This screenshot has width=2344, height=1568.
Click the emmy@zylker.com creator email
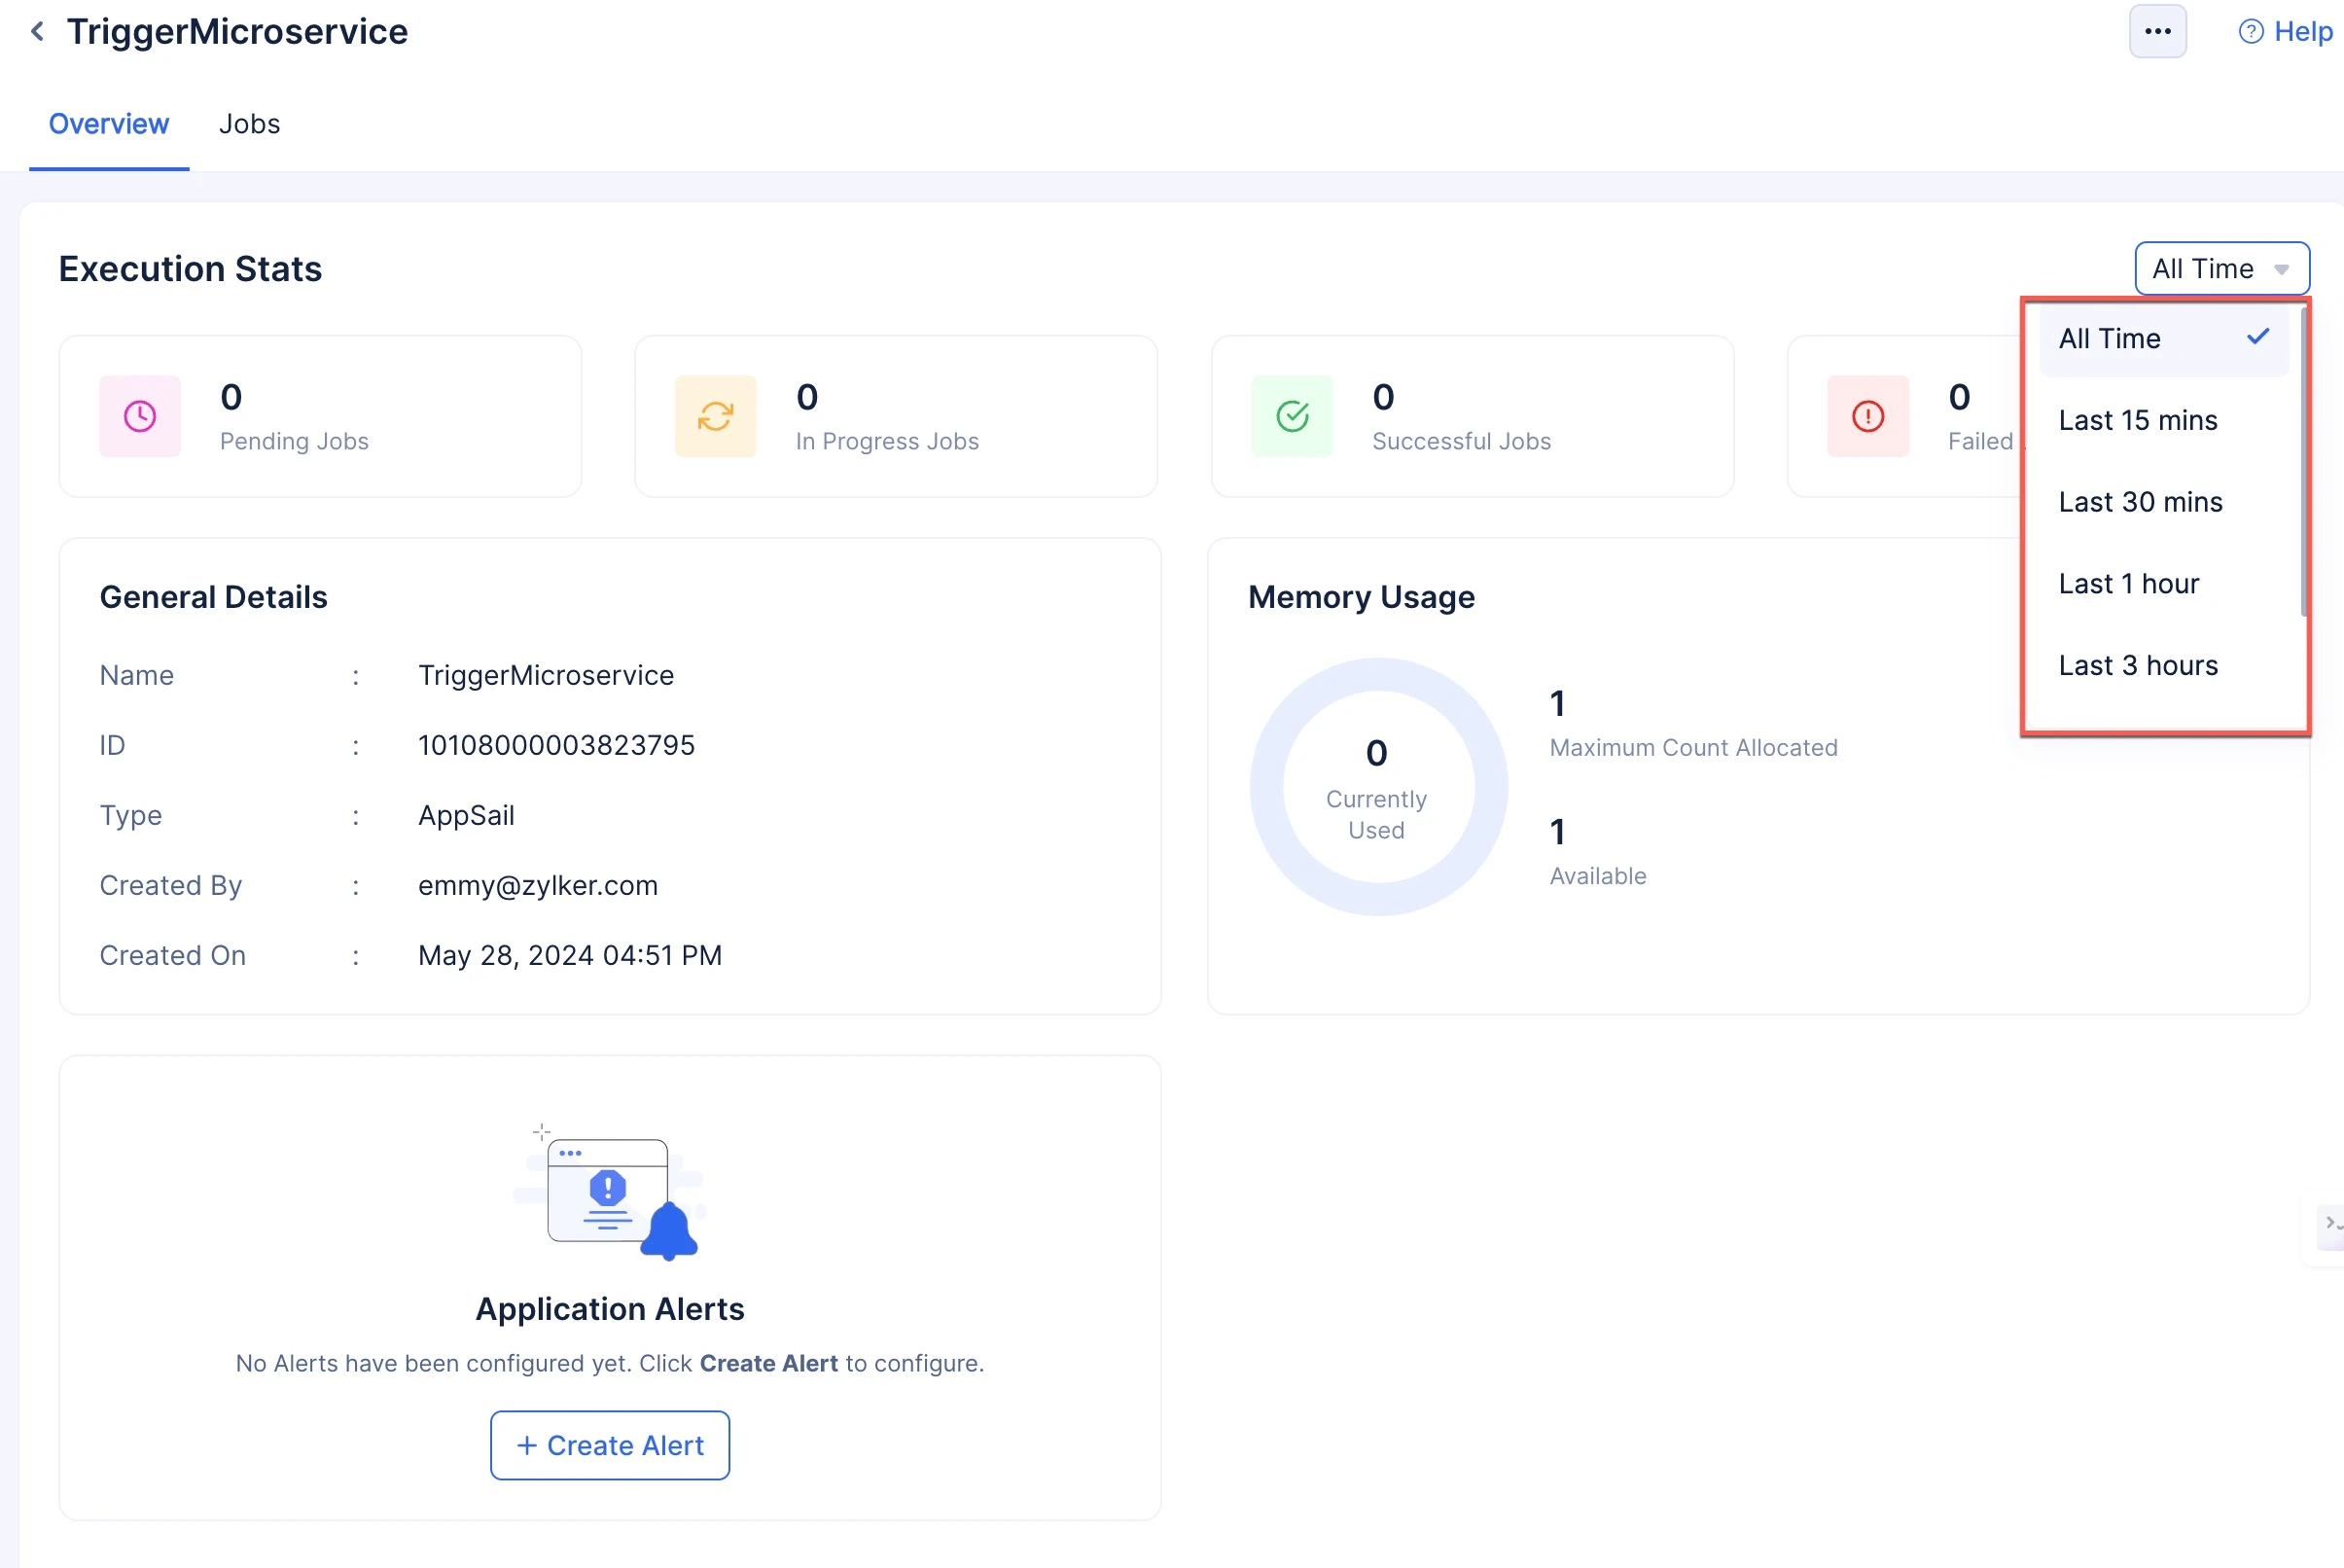tap(538, 886)
